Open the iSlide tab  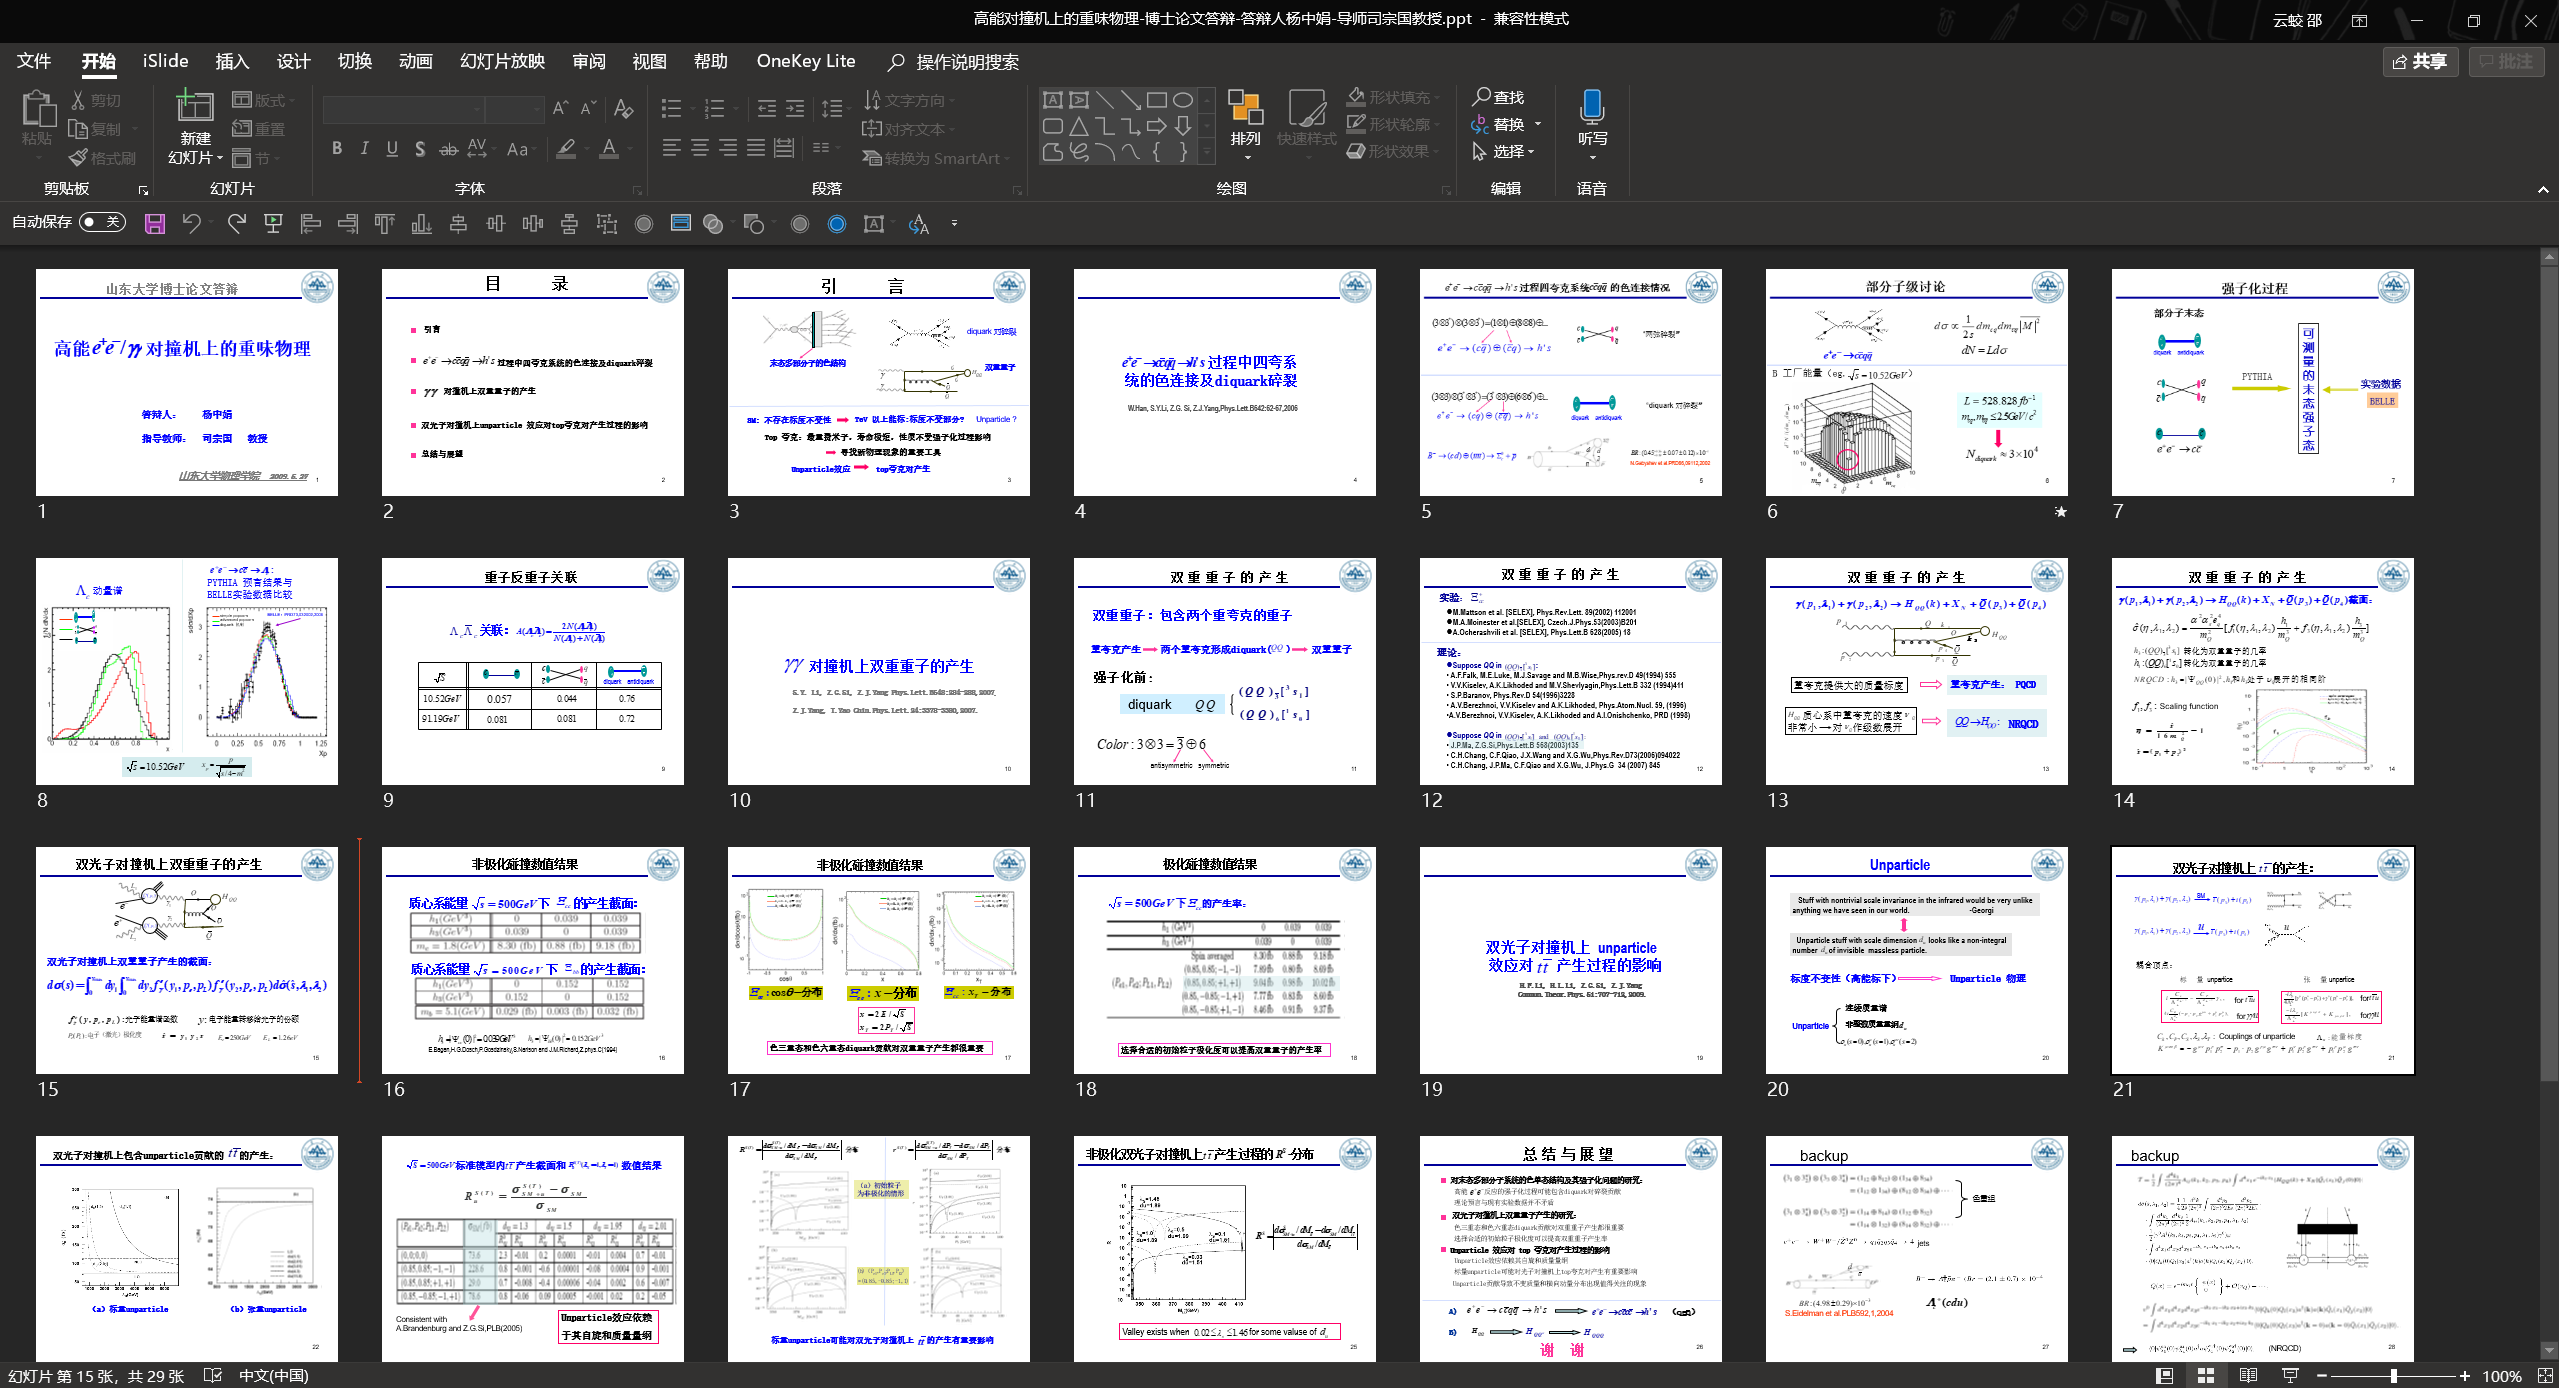point(165,61)
